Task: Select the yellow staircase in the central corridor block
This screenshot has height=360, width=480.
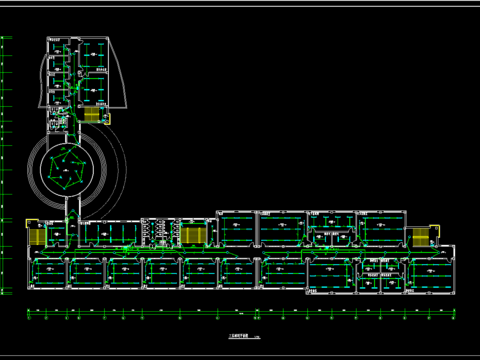Action: coord(194,235)
